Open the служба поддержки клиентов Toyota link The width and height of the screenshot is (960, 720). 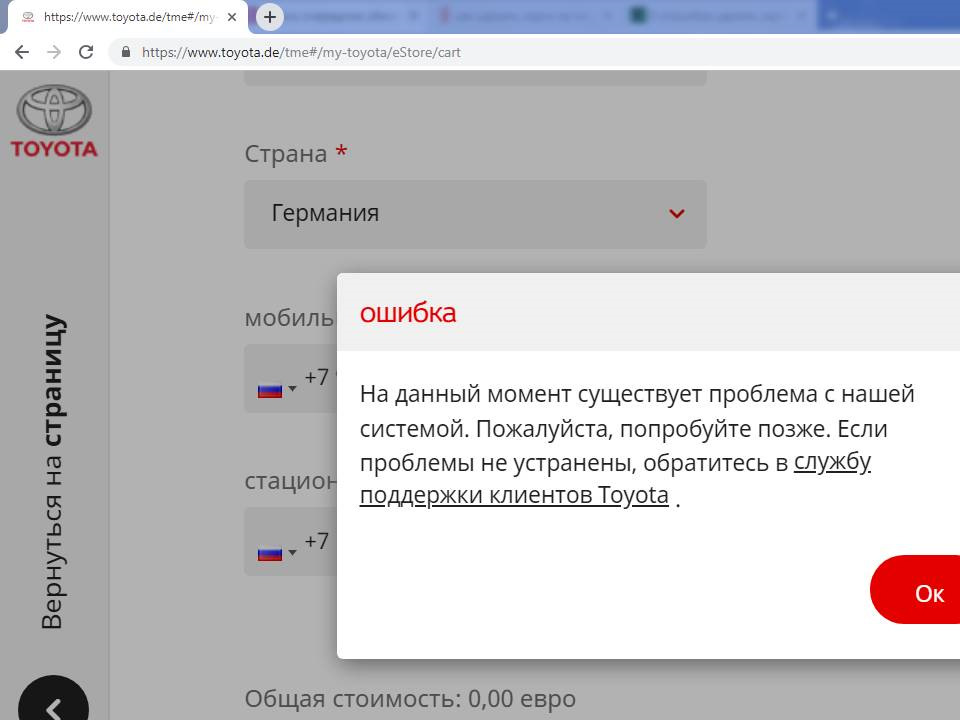pyautogui.click(x=514, y=495)
